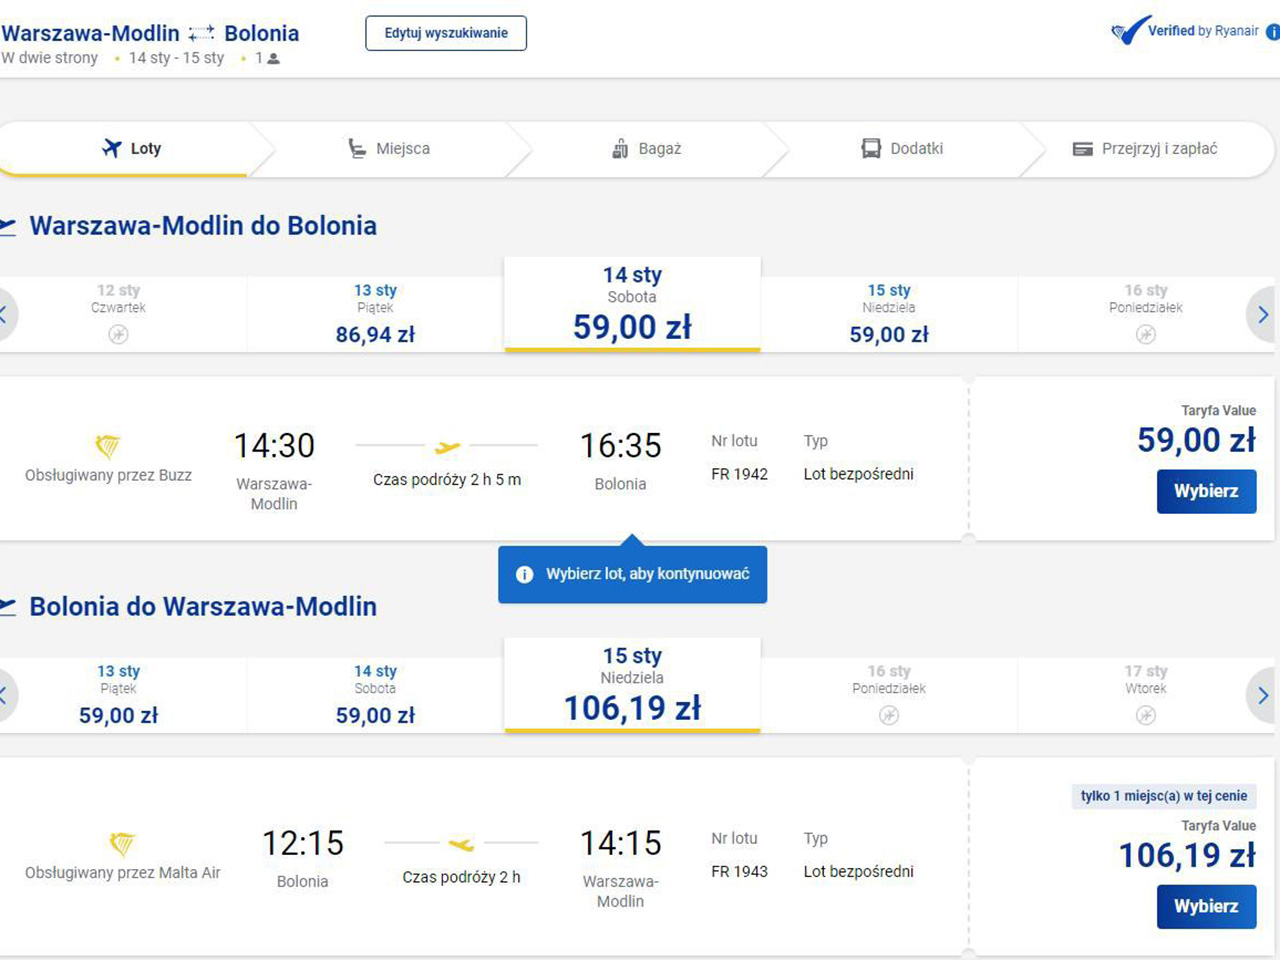Click the bus icon beside Dodatki
The width and height of the screenshot is (1280, 960).
click(871, 148)
